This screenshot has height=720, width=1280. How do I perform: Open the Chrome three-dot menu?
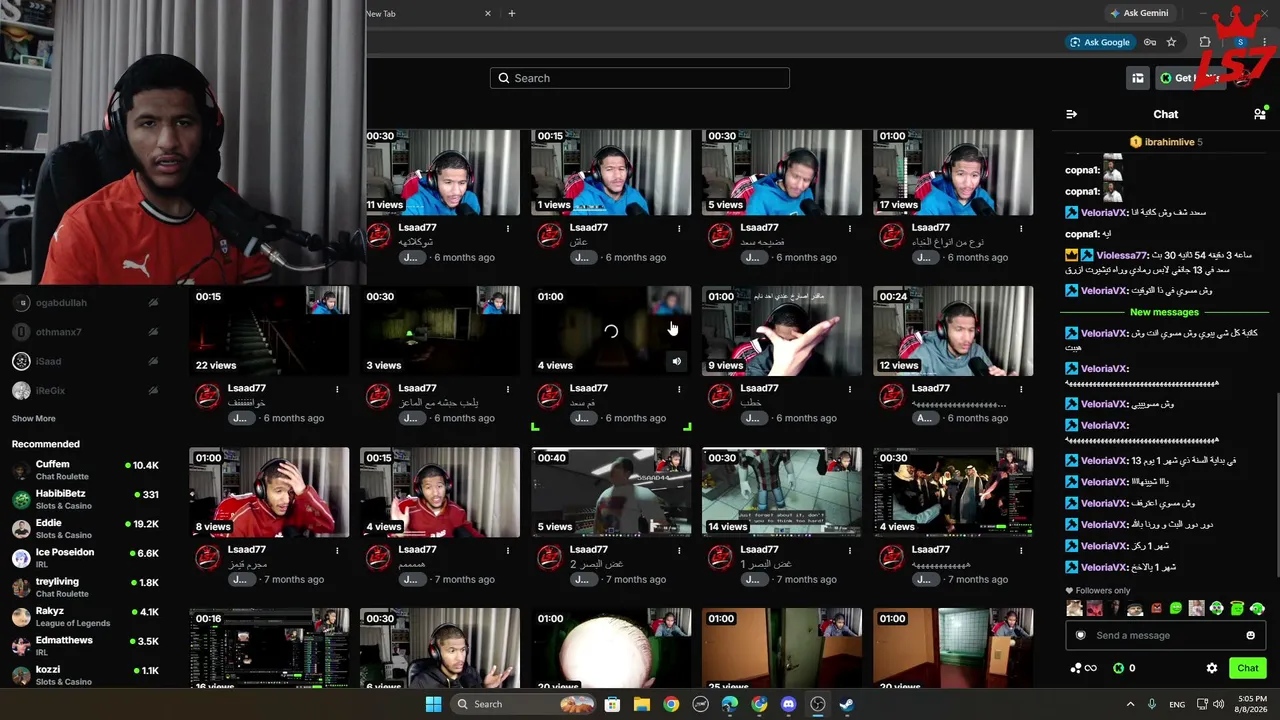click(x=1266, y=42)
